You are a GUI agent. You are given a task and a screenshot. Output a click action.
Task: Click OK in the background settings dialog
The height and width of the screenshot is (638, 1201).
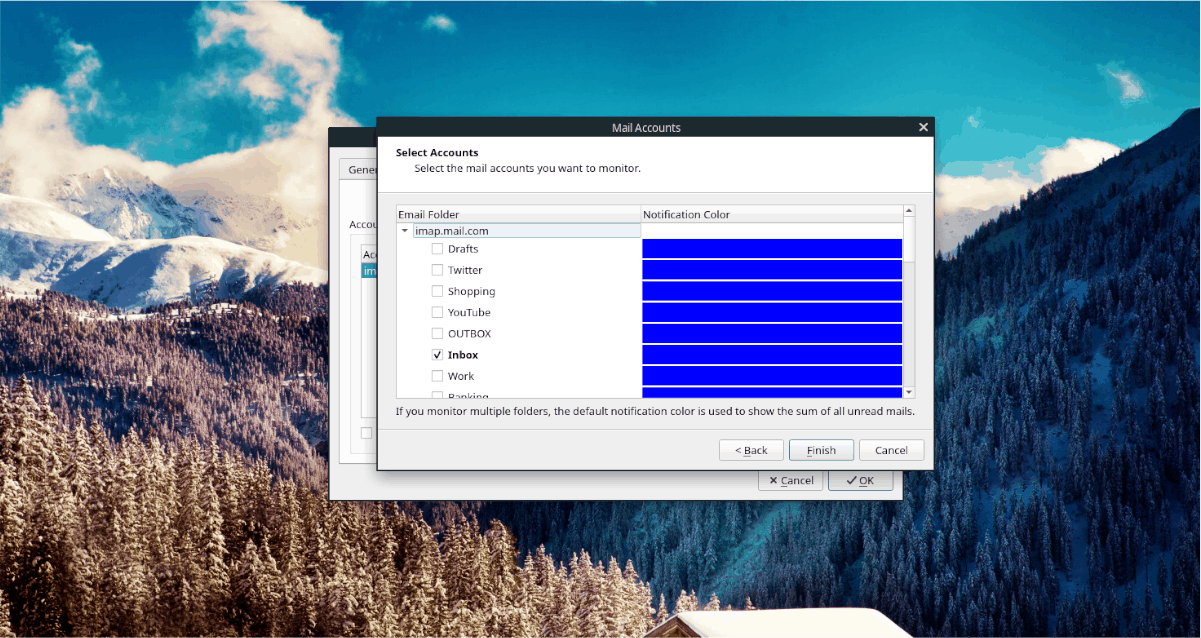point(860,480)
